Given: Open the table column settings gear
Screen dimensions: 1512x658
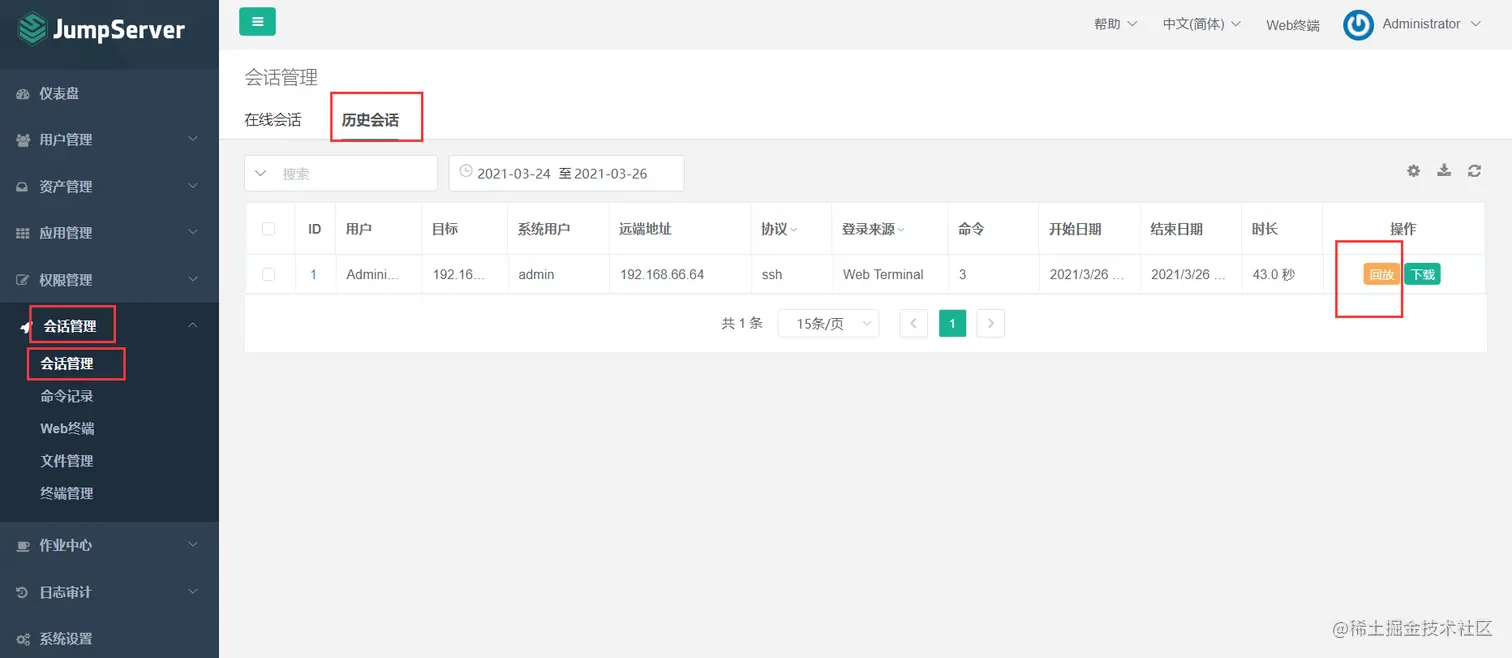Looking at the screenshot, I should pyautogui.click(x=1413, y=171).
